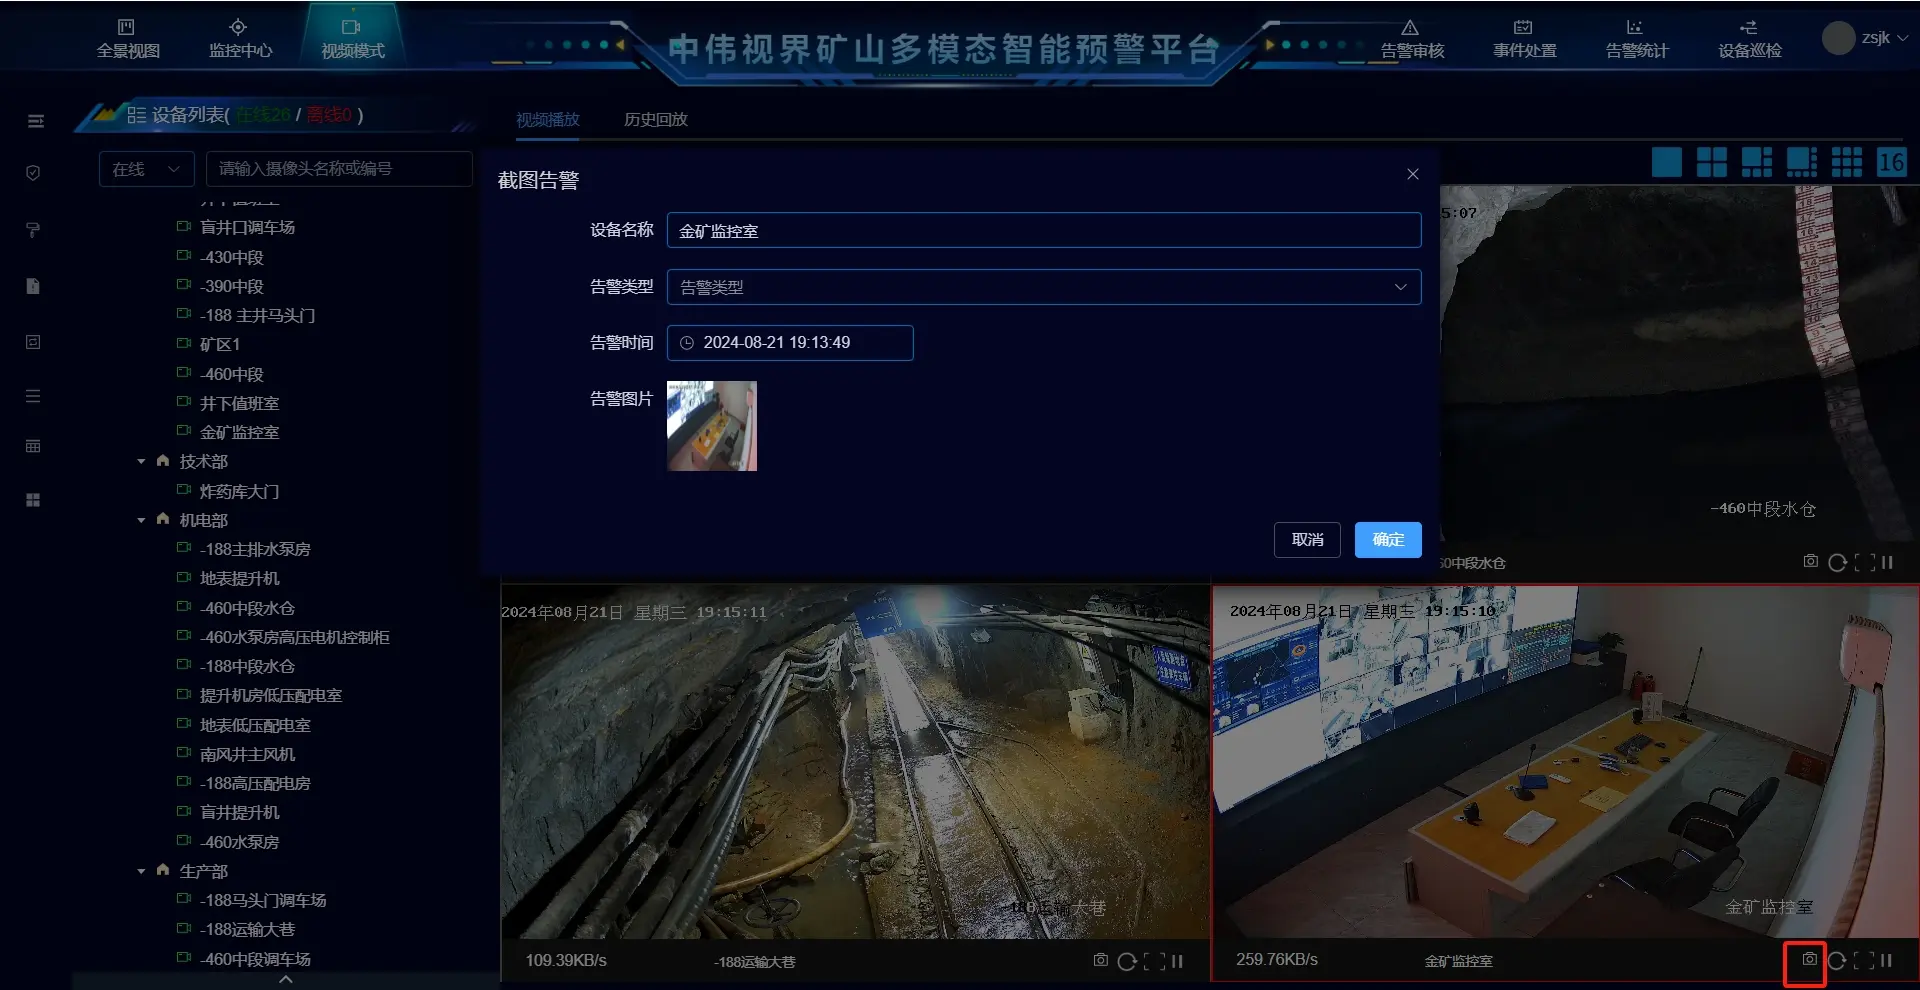
Task: Switch to 视频播放 tab
Action: 547,119
